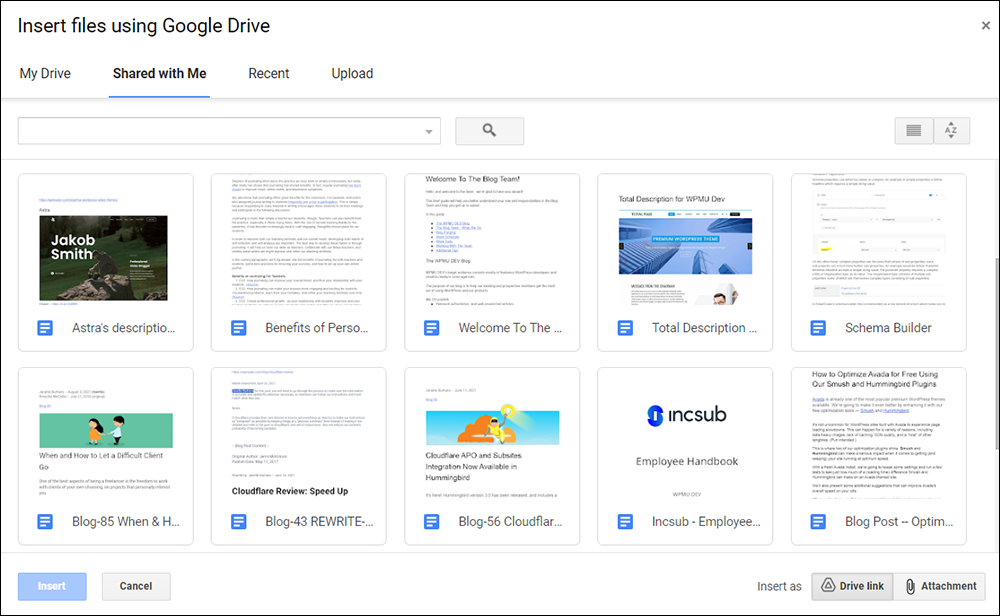Click the doc icon beside Blog Post -- Optim...
The height and width of the screenshot is (616, 1000).
(x=818, y=522)
